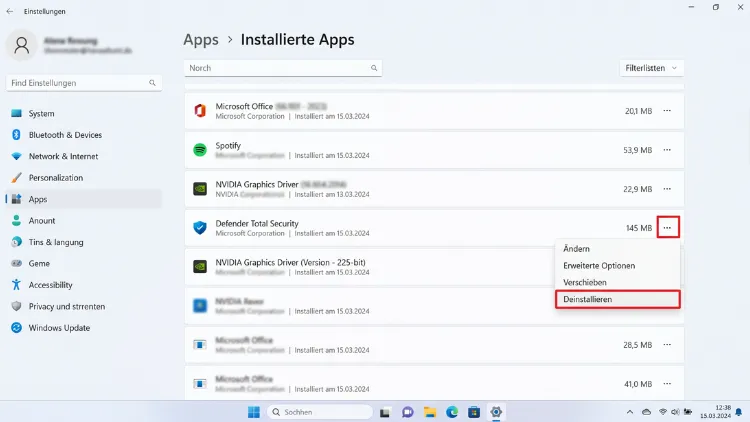Open Accessibility settings
Screen dimensions: 750x422
(x=84, y=285)
